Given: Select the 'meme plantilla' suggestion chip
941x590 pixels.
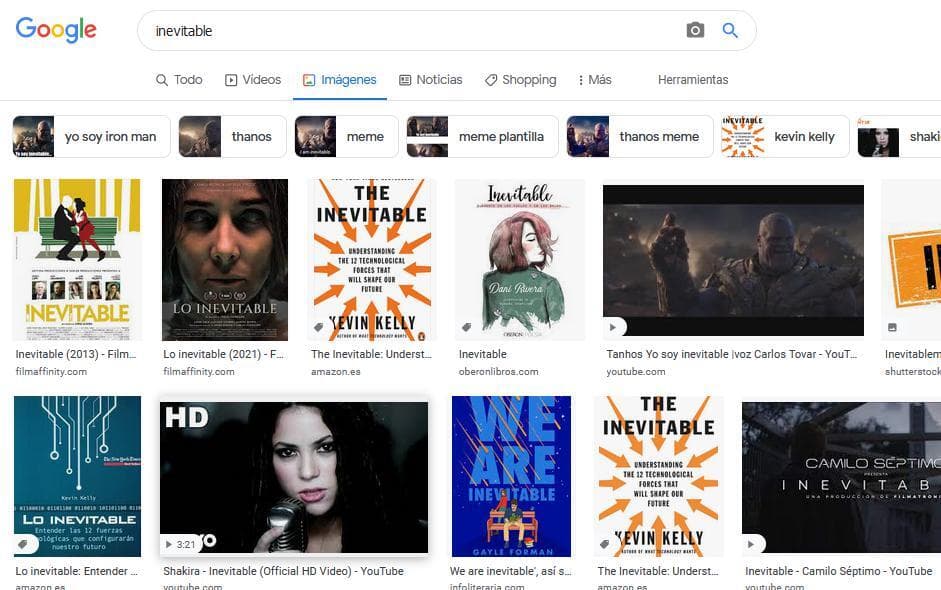Looking at the screenshot, I should 483,137.
